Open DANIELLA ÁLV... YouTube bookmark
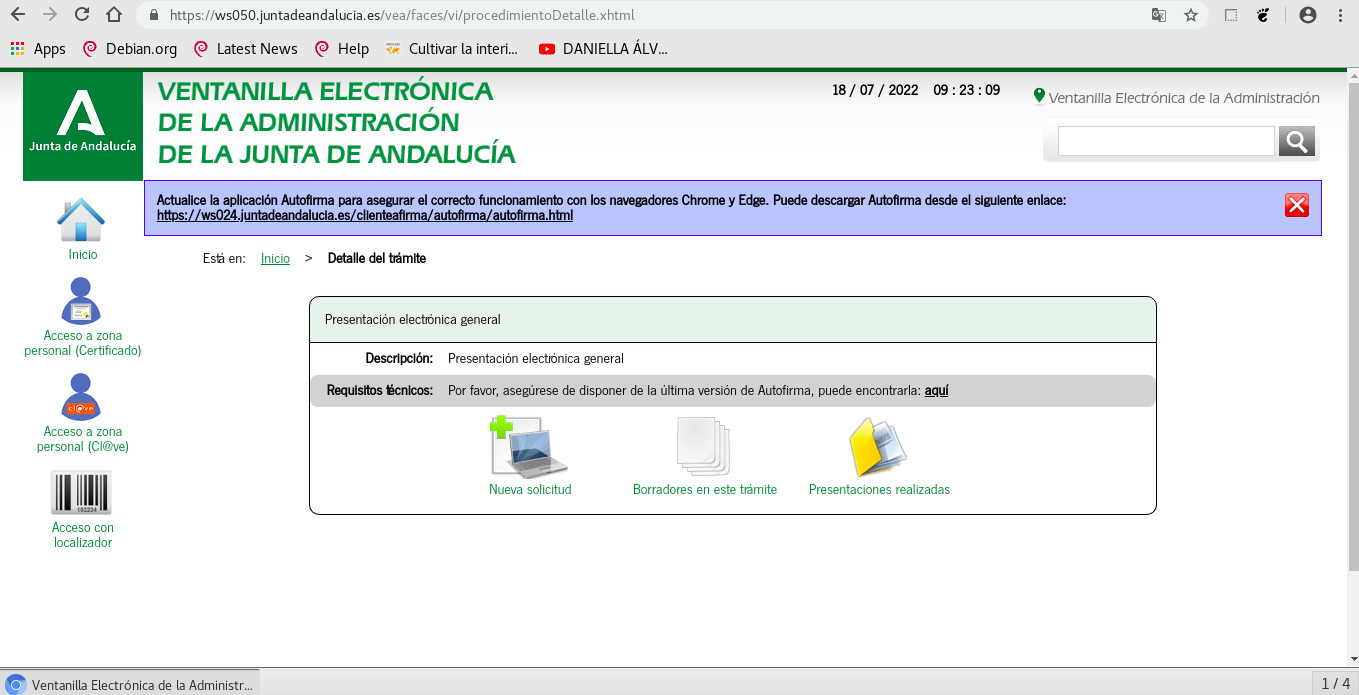This screenshot has width=1359, height=695. pos(602,48)
